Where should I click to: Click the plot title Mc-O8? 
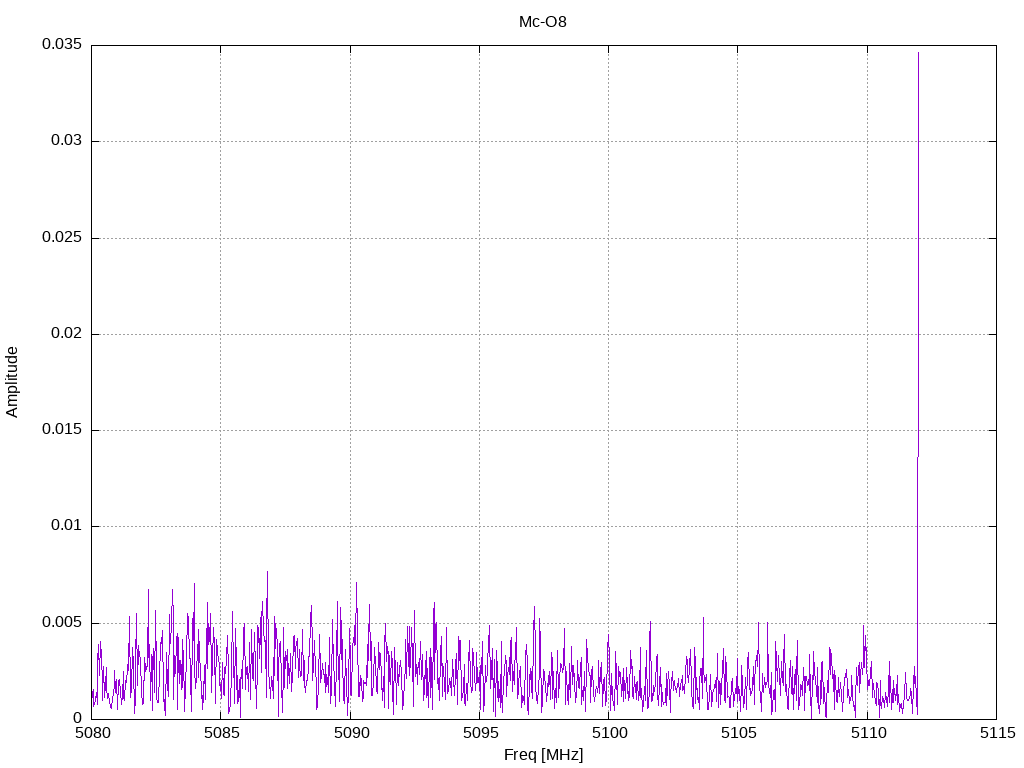(x=542, y=21)
